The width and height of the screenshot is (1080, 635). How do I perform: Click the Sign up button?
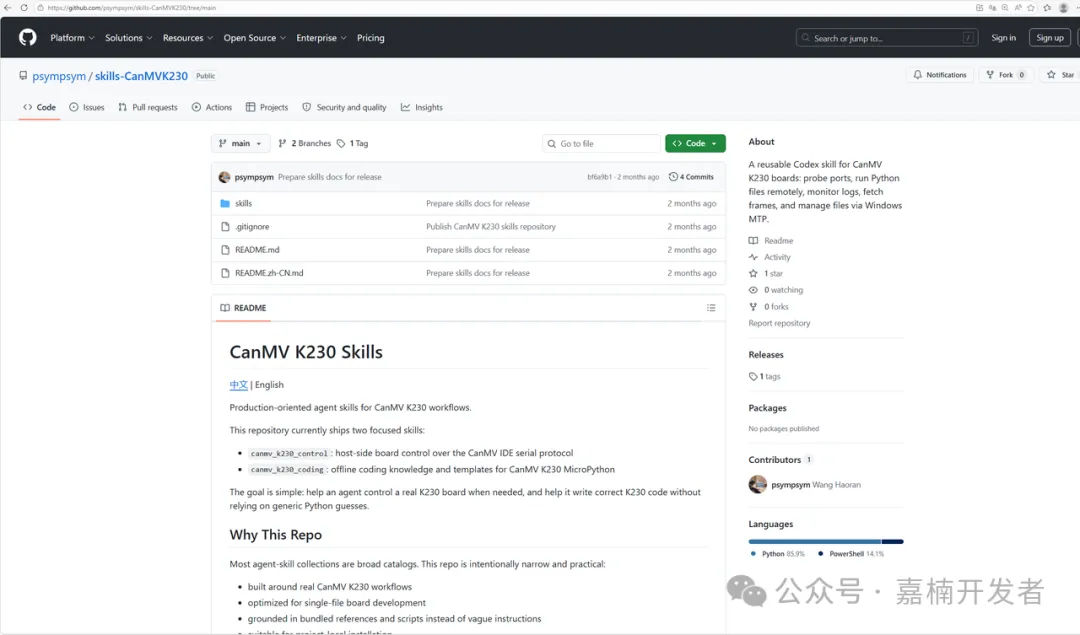[1050, 38]
